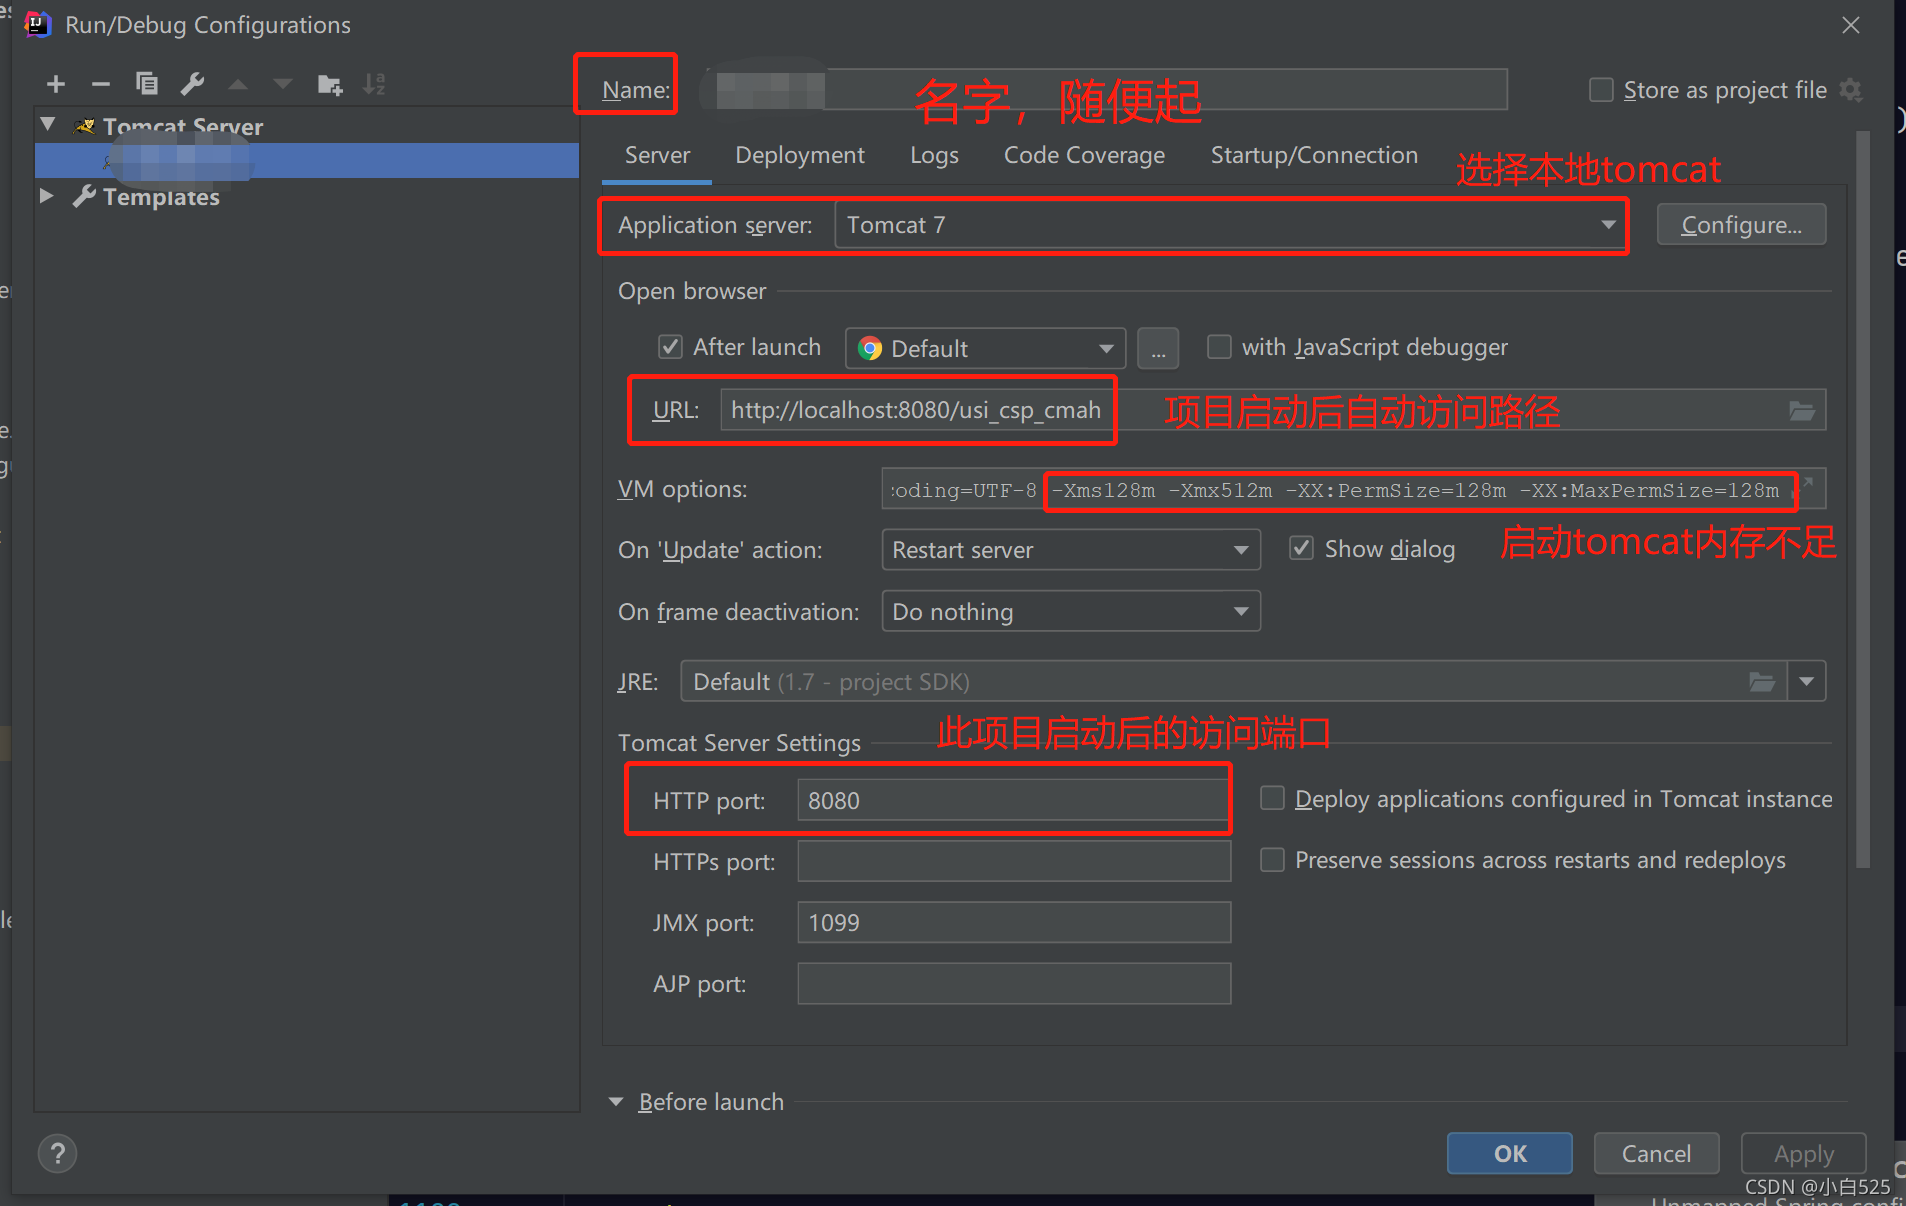Open Application server Tomcat 7 dropdown
The height and width of the screenshot is (1206, 1906).
point(1231,225)
